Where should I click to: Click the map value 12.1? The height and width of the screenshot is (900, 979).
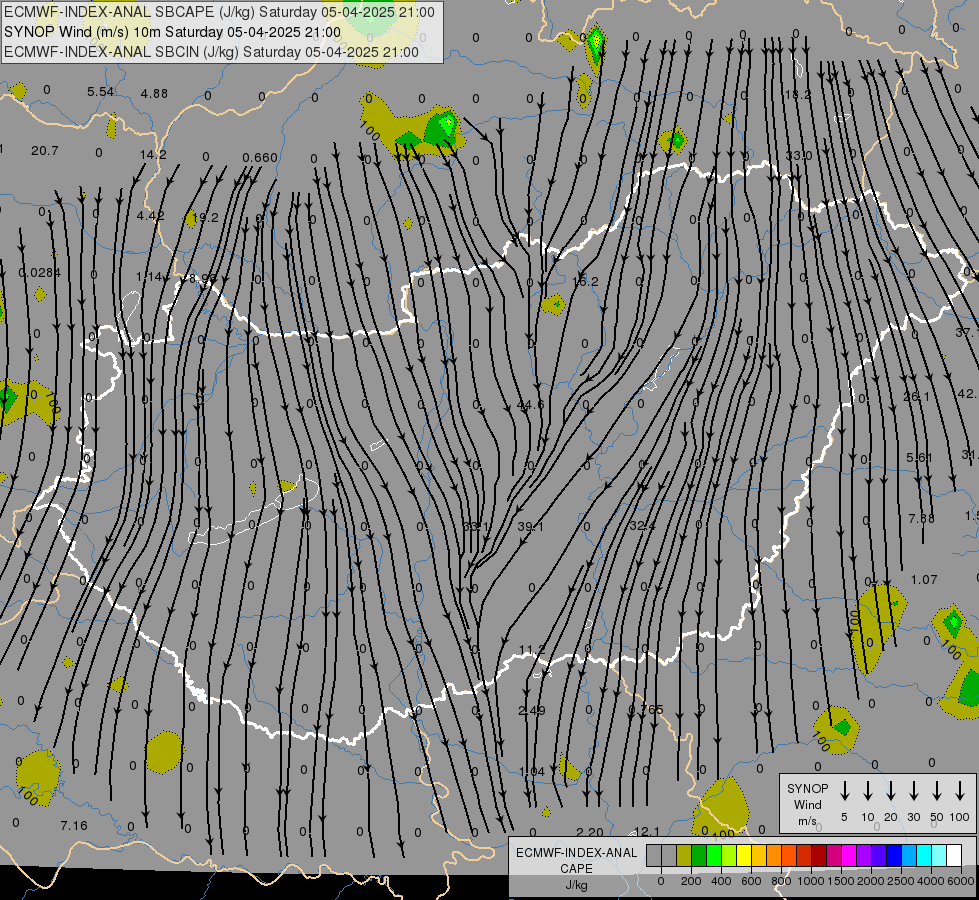point(647,831)
